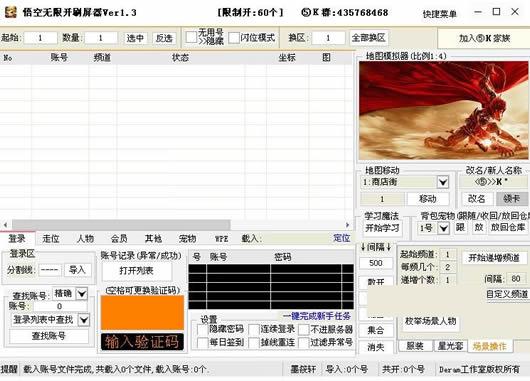Toggle the 隐藏密码 checkbox
The image size is (530, 381).
(x=202, y=329)
